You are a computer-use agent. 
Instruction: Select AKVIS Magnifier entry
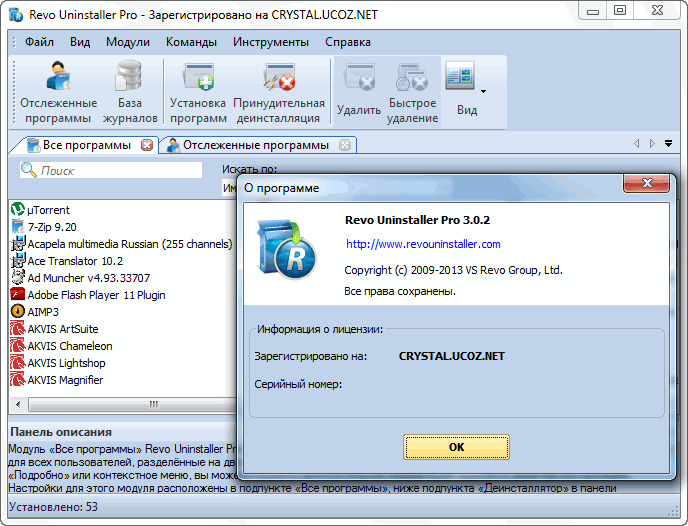tap(65, 380)
